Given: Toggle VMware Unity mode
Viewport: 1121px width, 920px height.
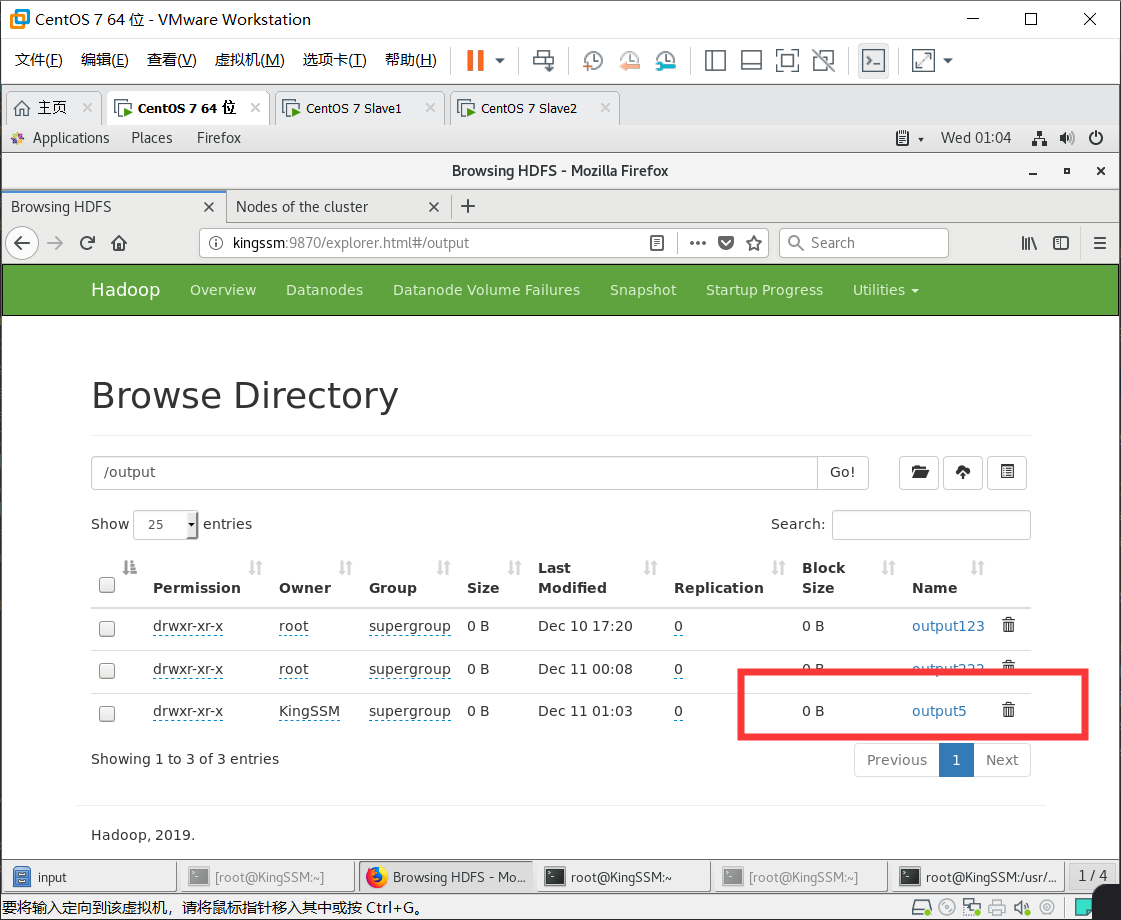Looking at the screenshot, I should (824, 61).
